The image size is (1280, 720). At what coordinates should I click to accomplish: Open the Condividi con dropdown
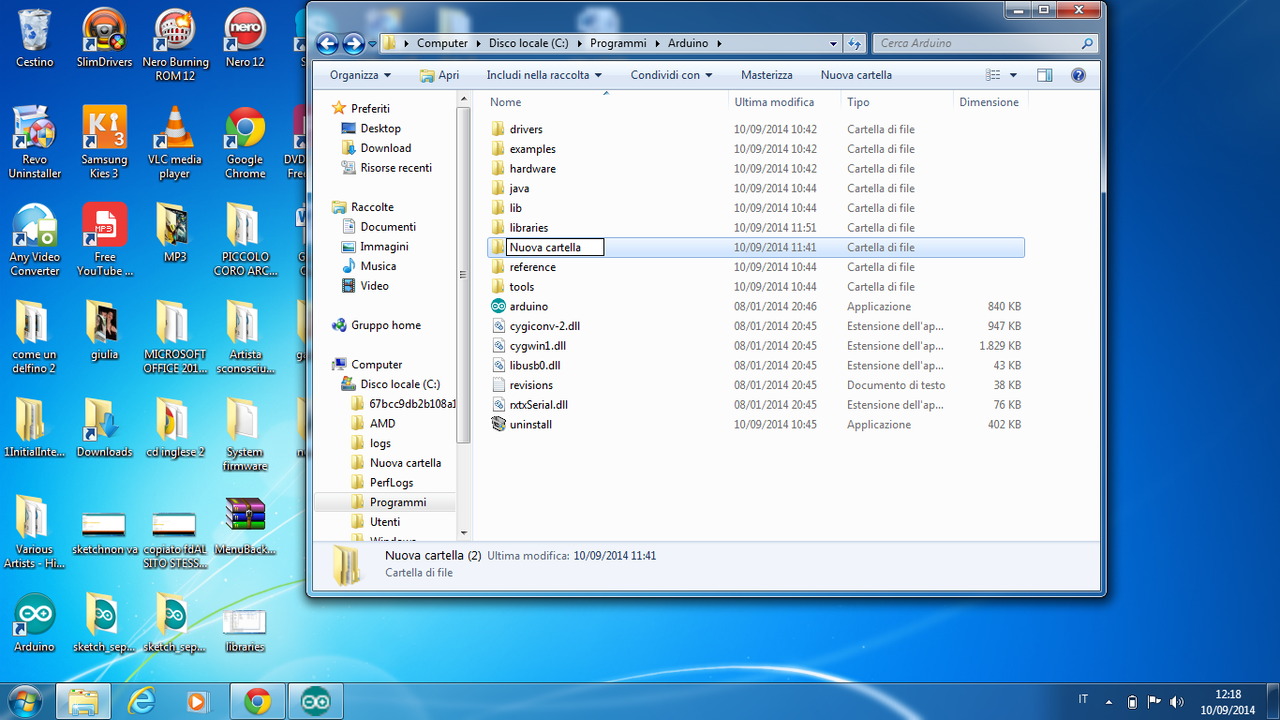click(x=671, y=75)
